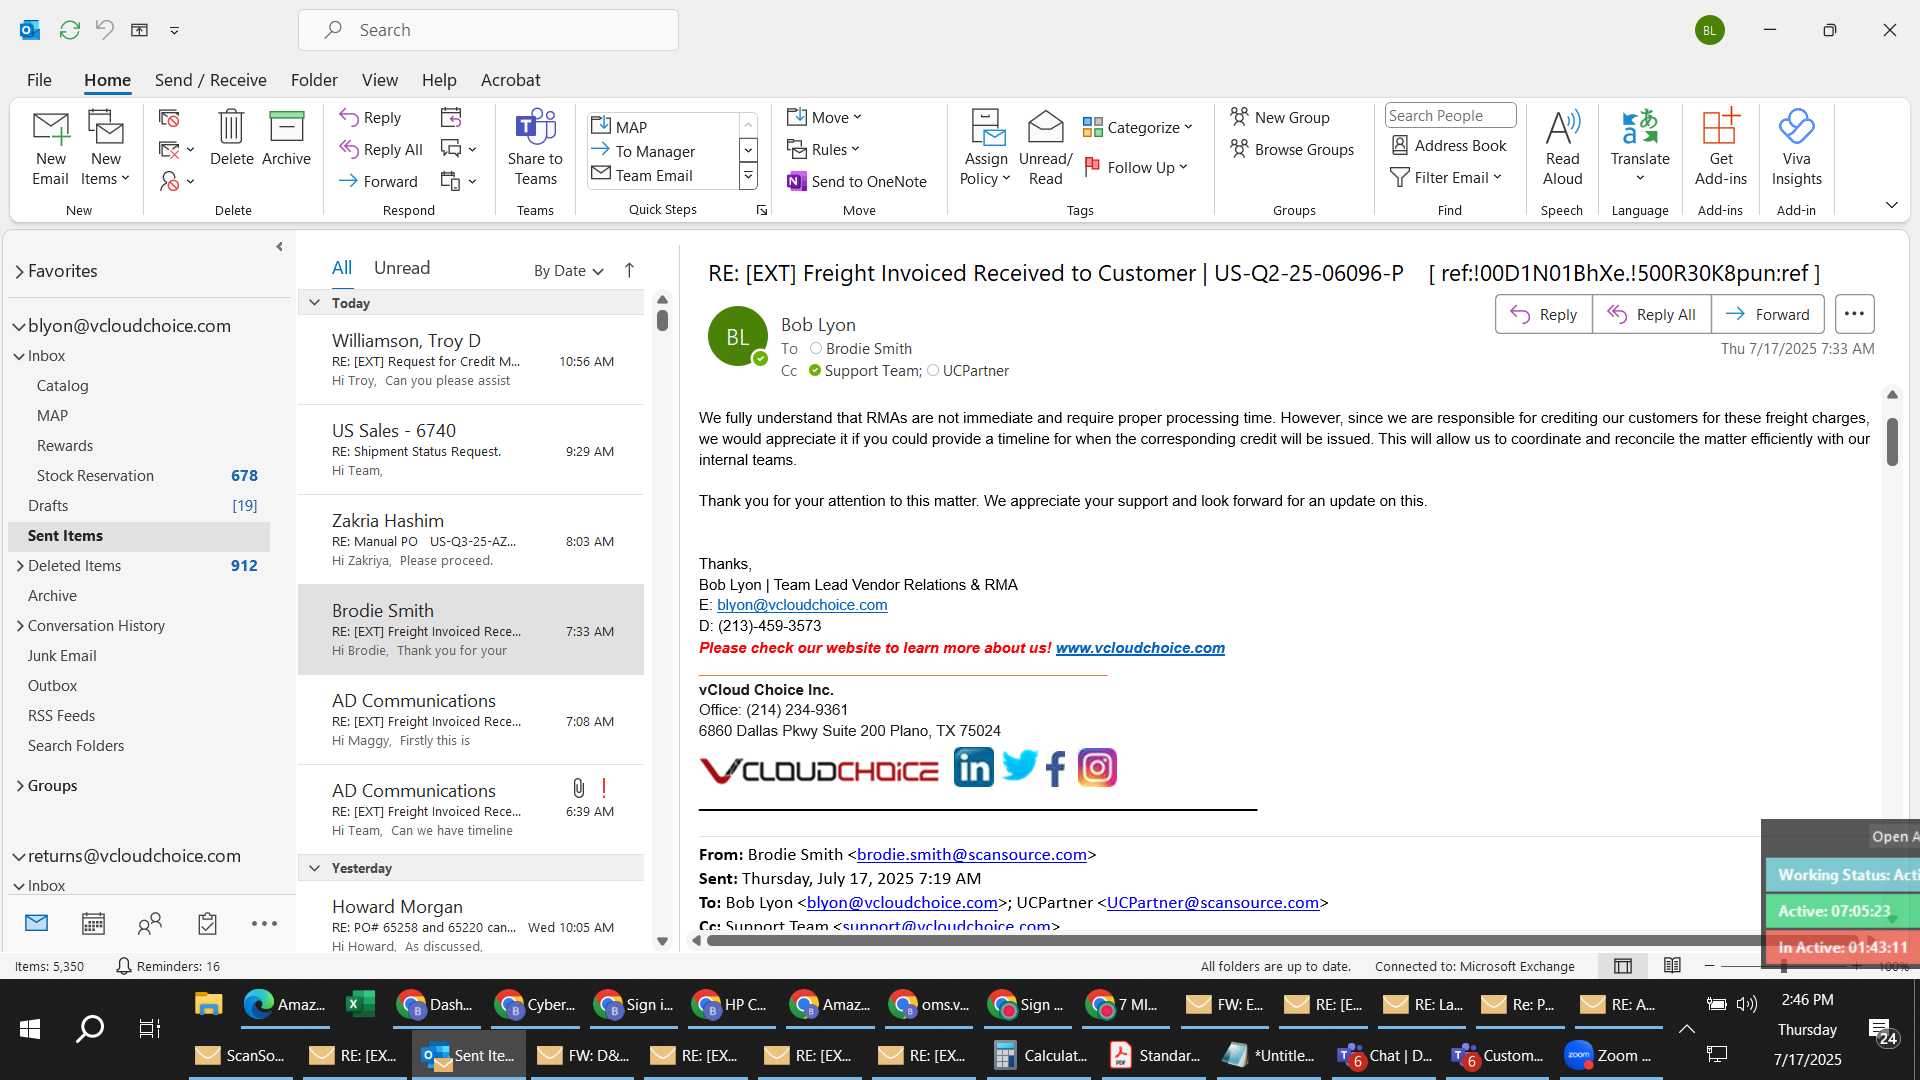
Task: Open Windows Start menu
Action: (30, 1028)
